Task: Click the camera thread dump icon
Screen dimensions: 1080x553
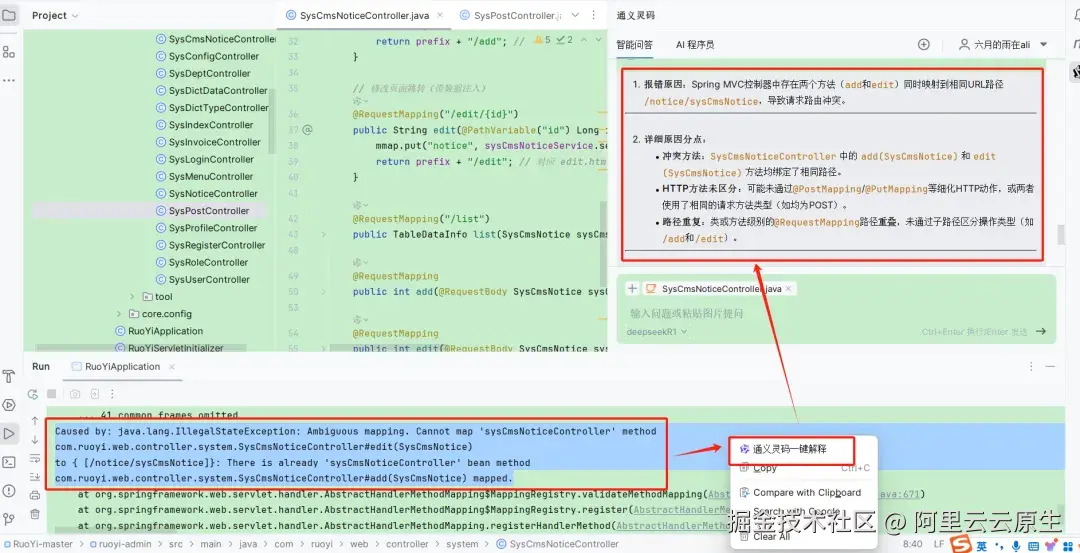Action: [75, 394]
